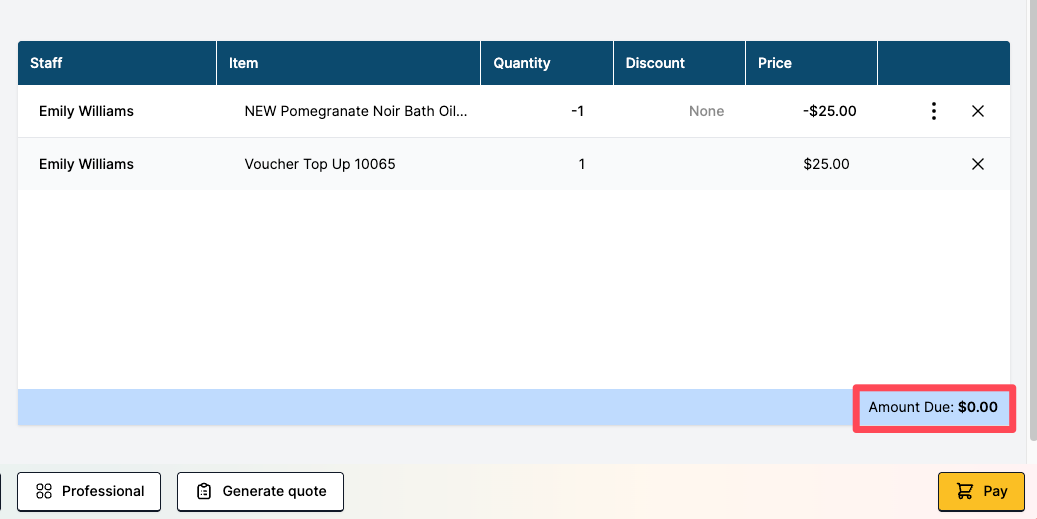Open the three-dot menu for Pomegranate Noir row
Image resolution: width=1037 pixels, height=519 pixels.
[x=933, y=111]
